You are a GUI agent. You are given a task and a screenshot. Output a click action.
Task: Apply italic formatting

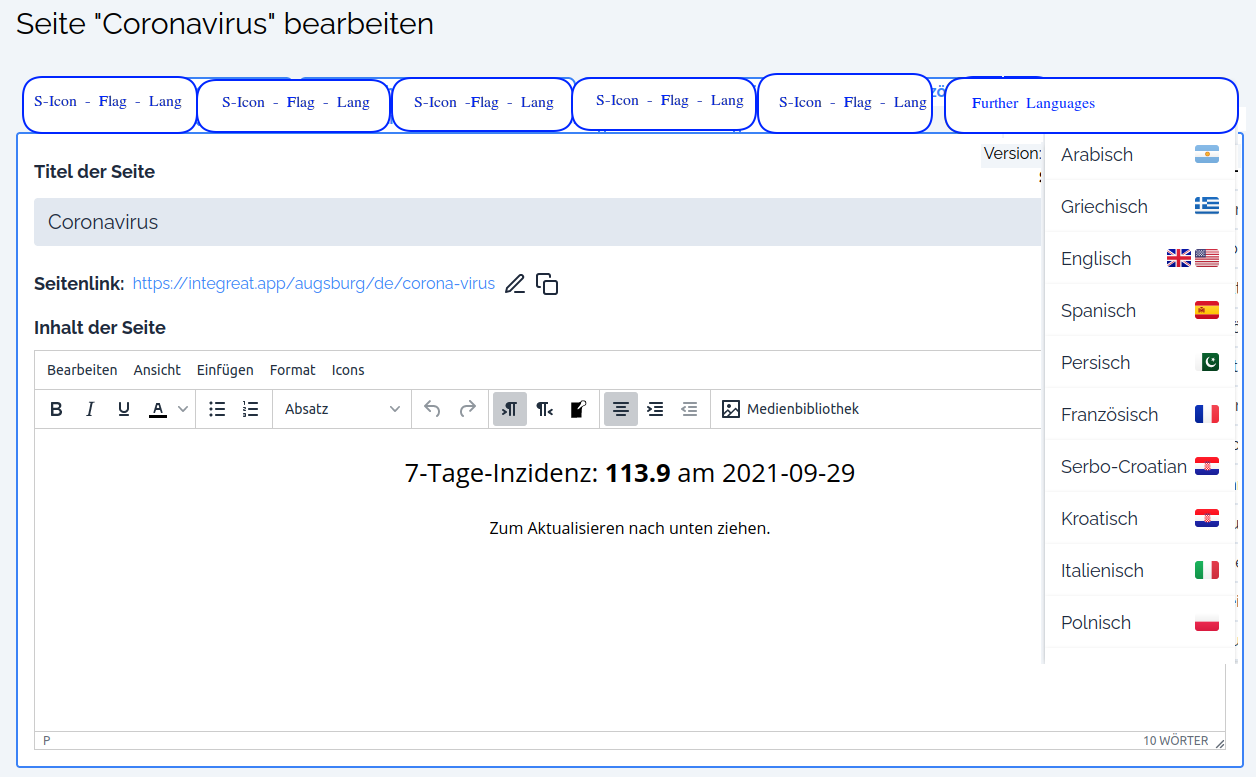coord(90,409)
